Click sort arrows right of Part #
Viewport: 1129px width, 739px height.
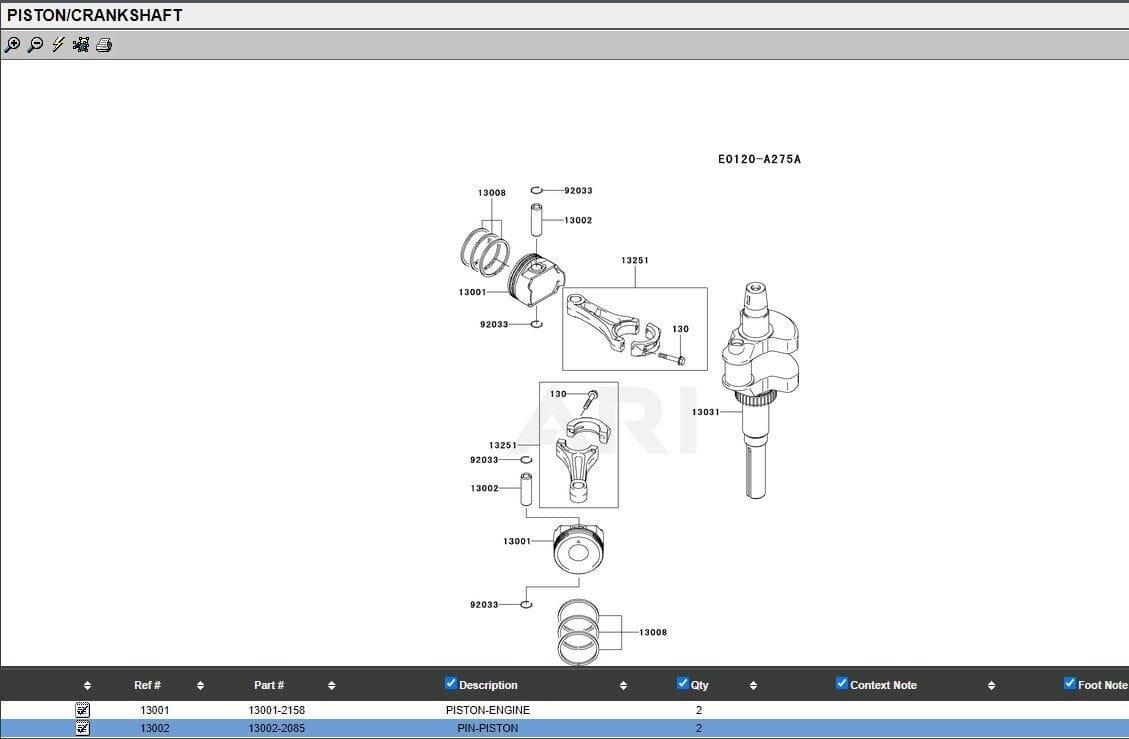332,686
